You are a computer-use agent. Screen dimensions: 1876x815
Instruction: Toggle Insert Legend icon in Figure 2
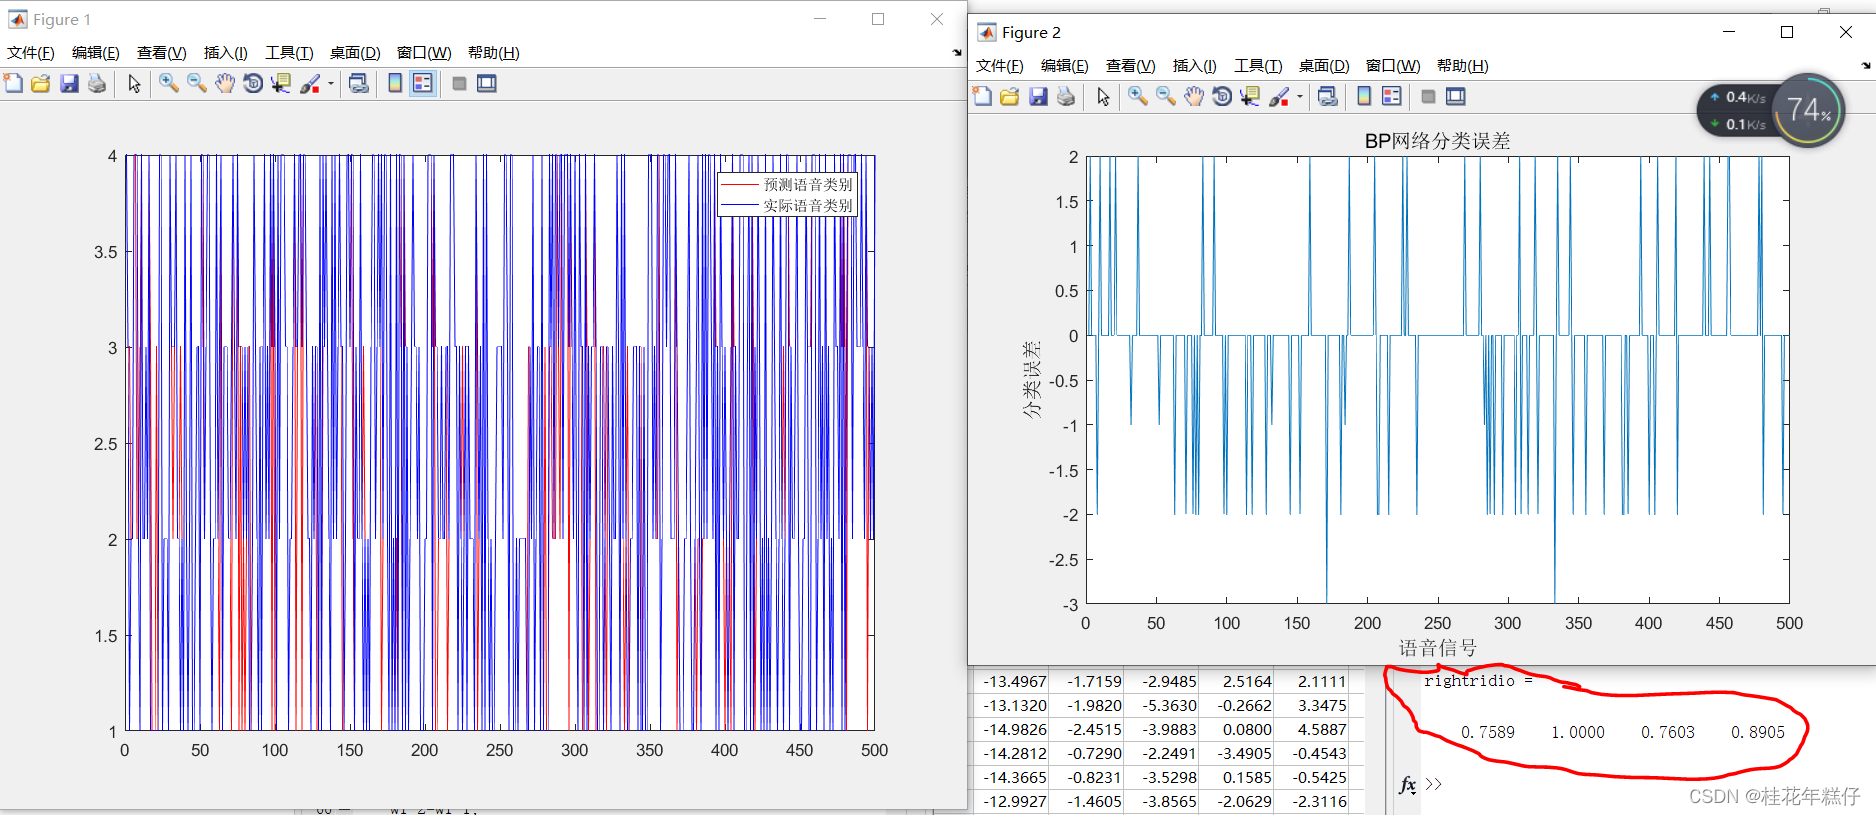click(1392, 96)
